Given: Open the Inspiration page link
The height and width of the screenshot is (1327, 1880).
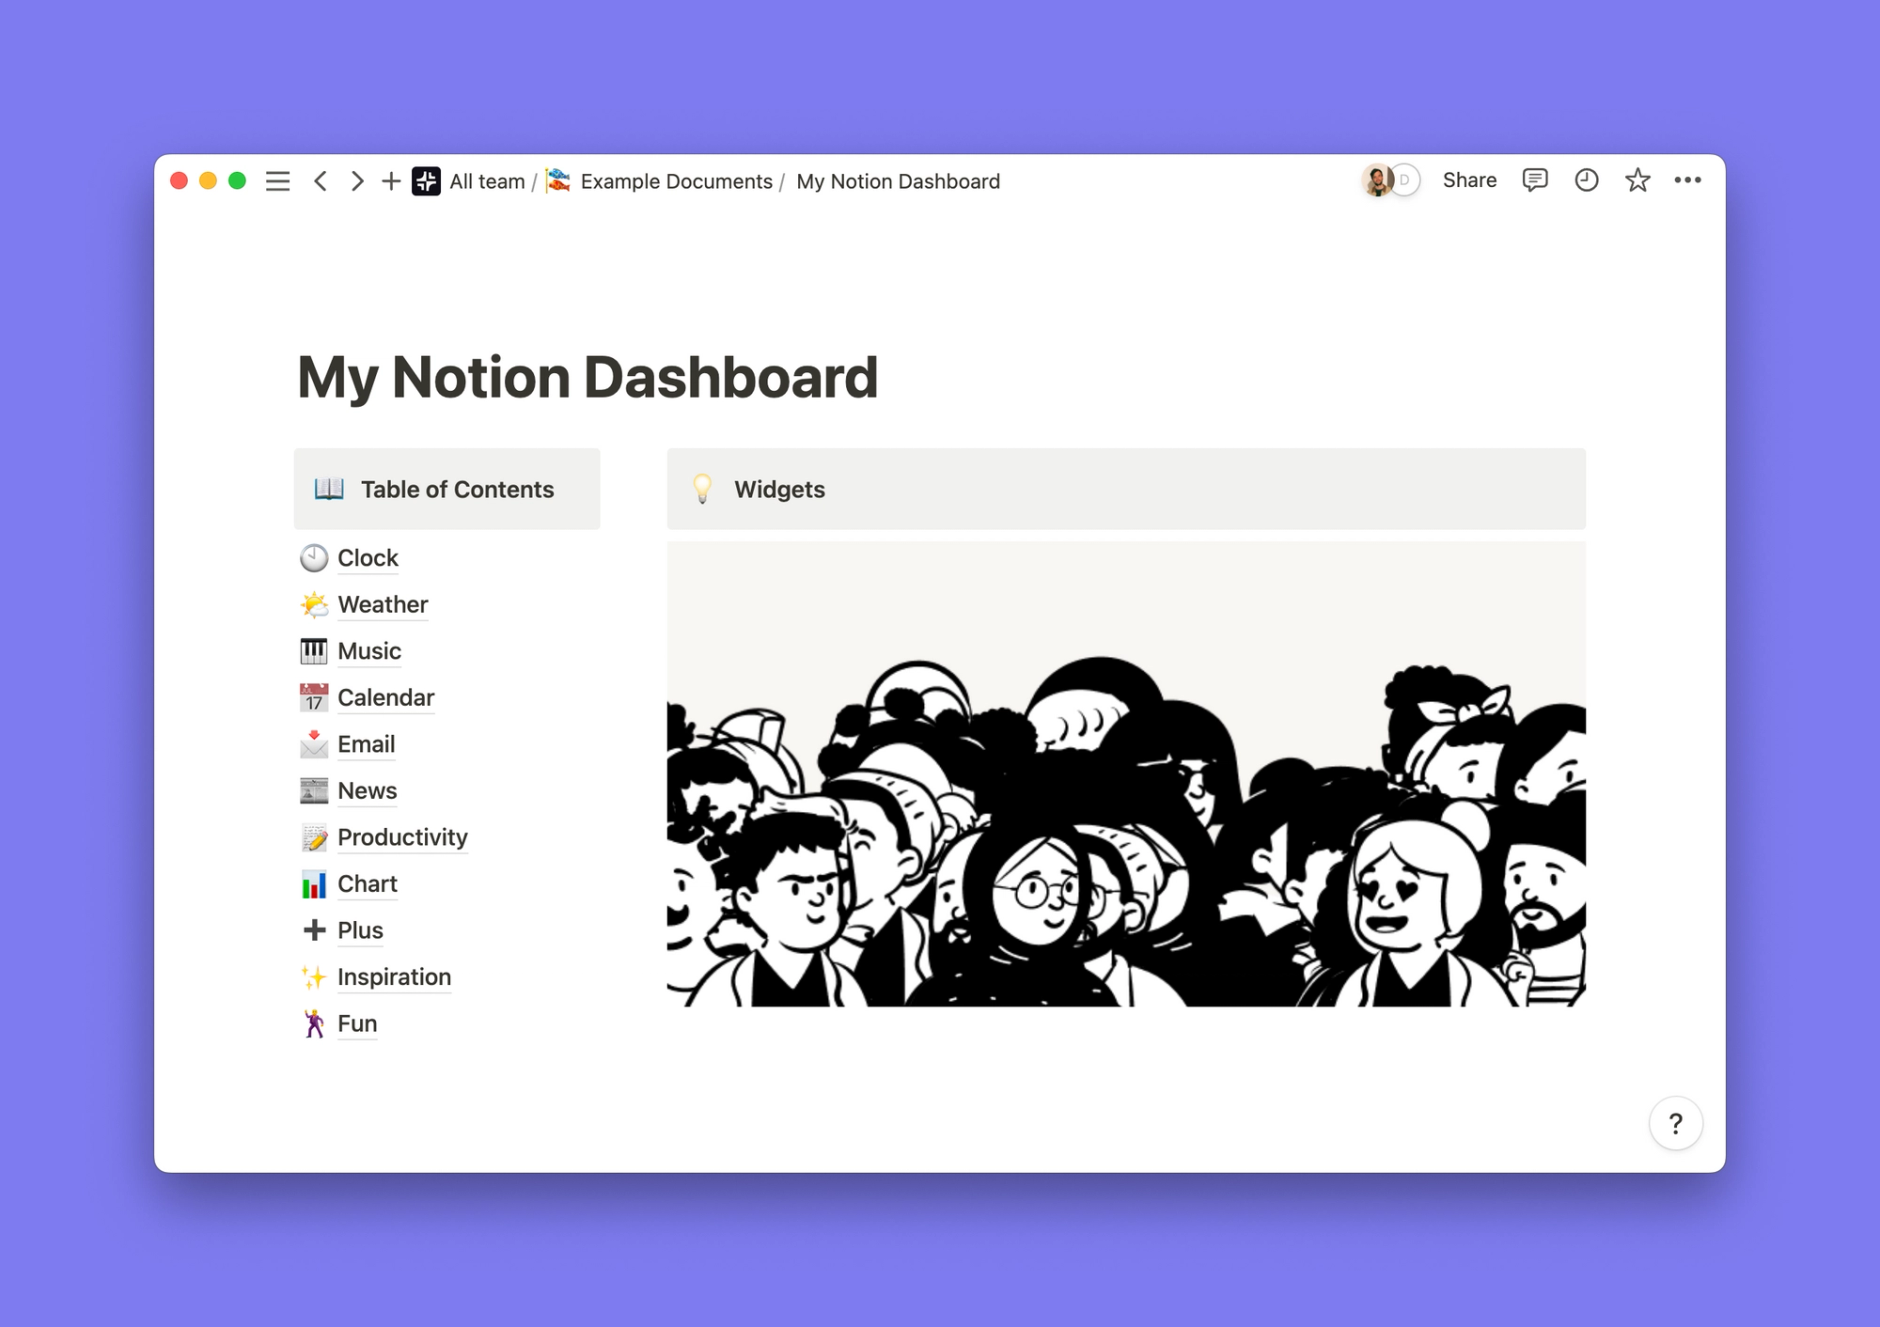Looking at the screenshot, I should pos(394,977).
